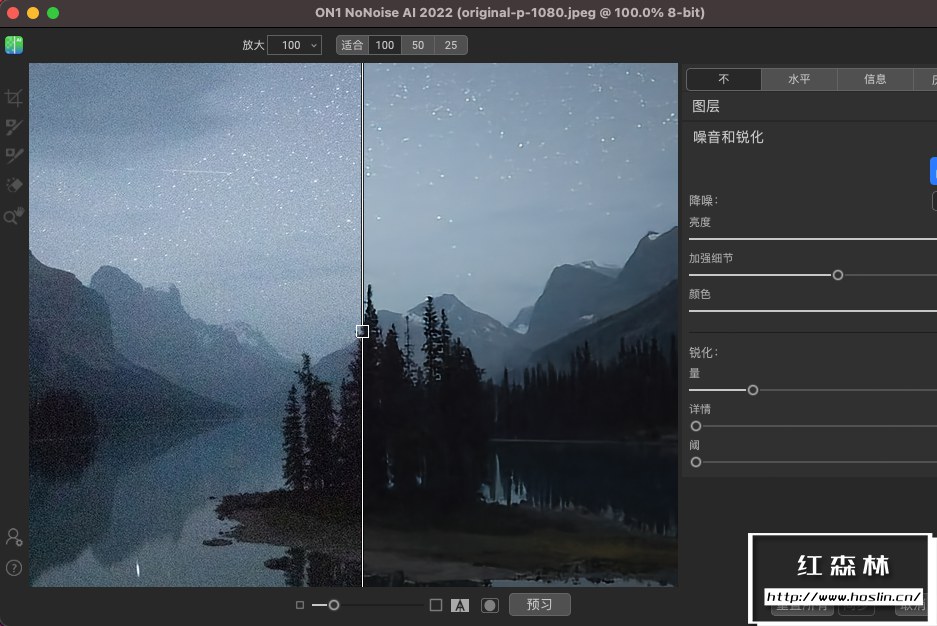Toggle the compare view 'A' icon
The image size is (937, 626).
click(x=460, y=606)
